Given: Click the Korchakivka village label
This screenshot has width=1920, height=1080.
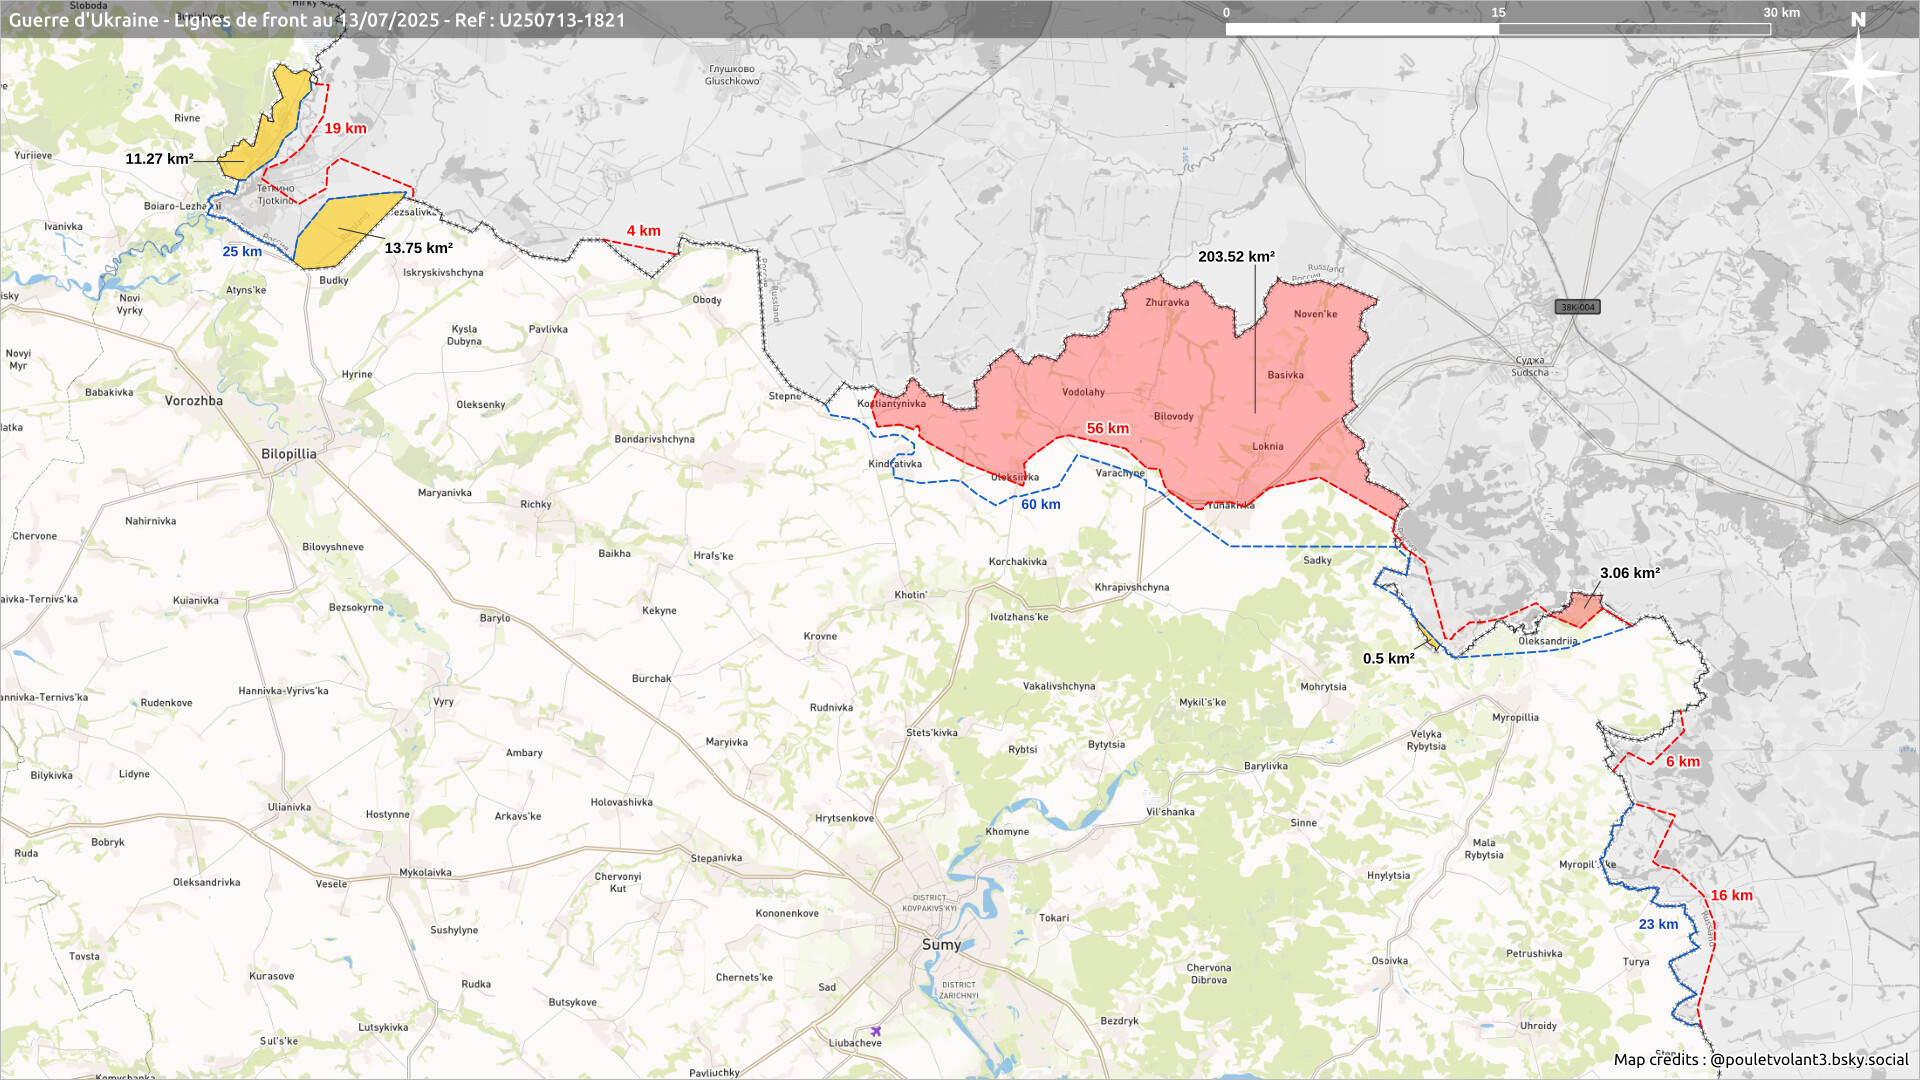Looking at the screenshot, I should (x=1018, y=561).
